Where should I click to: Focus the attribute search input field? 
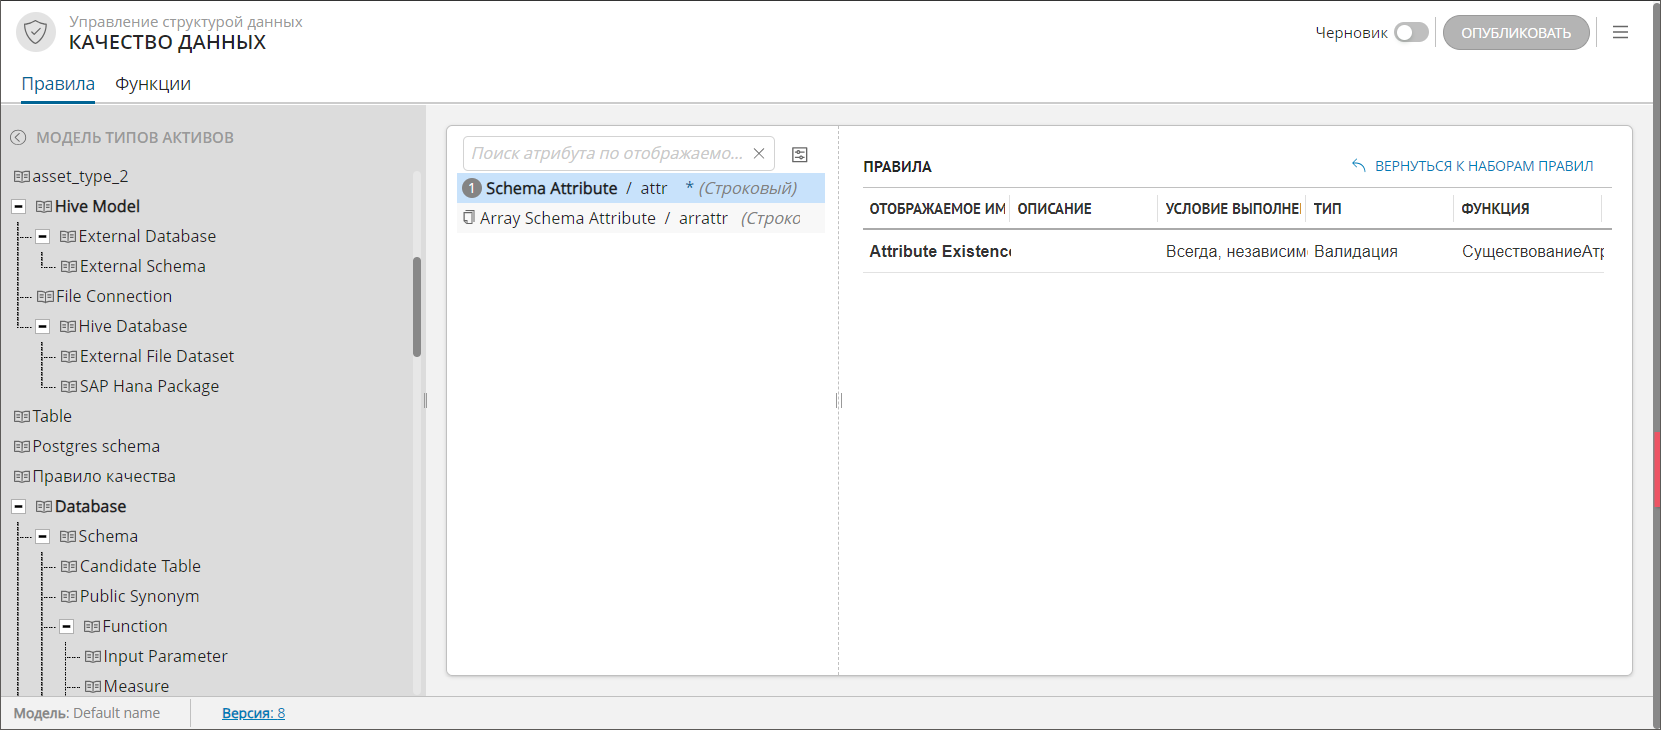(x=607, y=153)
